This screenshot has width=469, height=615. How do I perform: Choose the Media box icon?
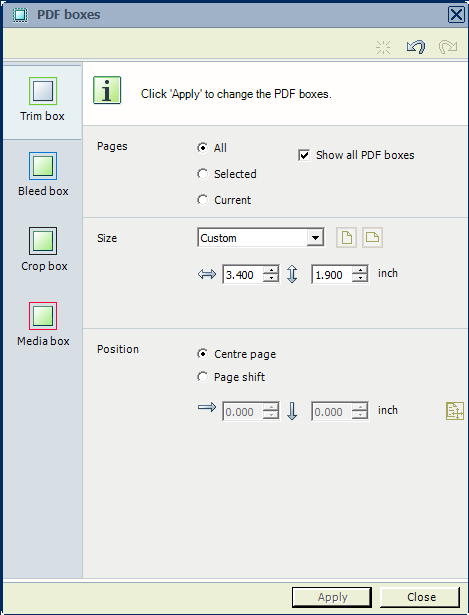click(43, 316)
